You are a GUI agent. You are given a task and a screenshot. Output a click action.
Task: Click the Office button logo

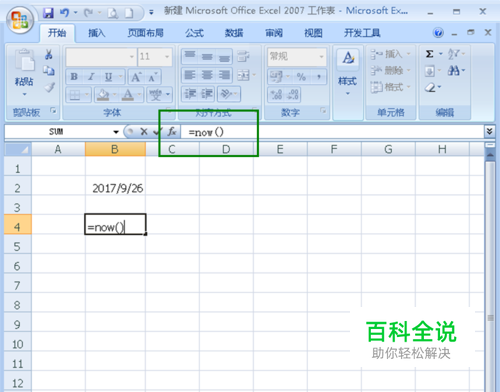[20, 20]
